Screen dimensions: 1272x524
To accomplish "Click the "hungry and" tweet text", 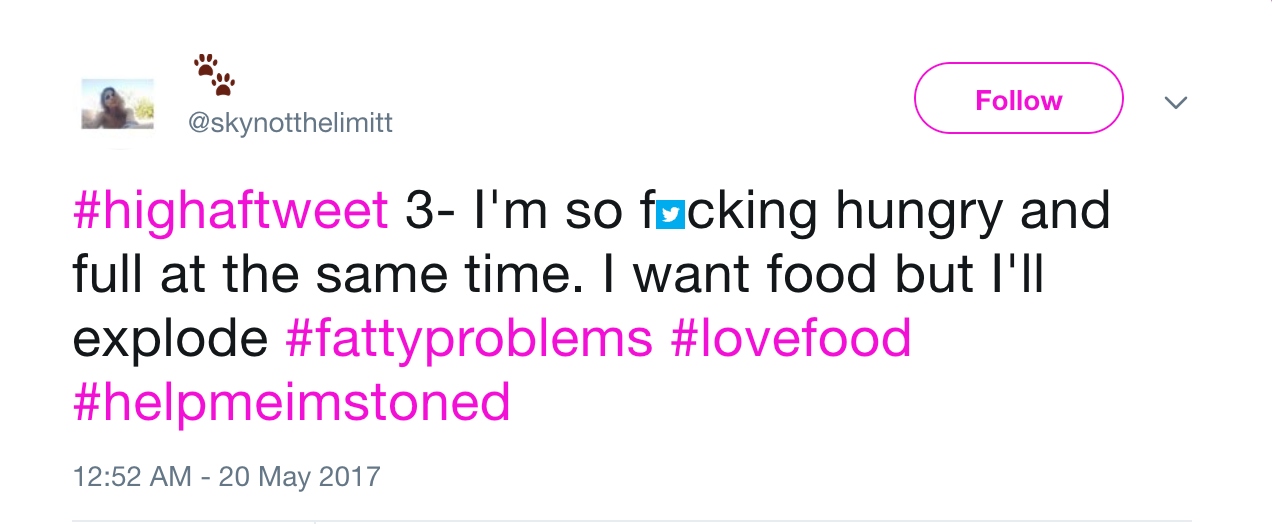I will pyautogui.click(x=972, y=212).
